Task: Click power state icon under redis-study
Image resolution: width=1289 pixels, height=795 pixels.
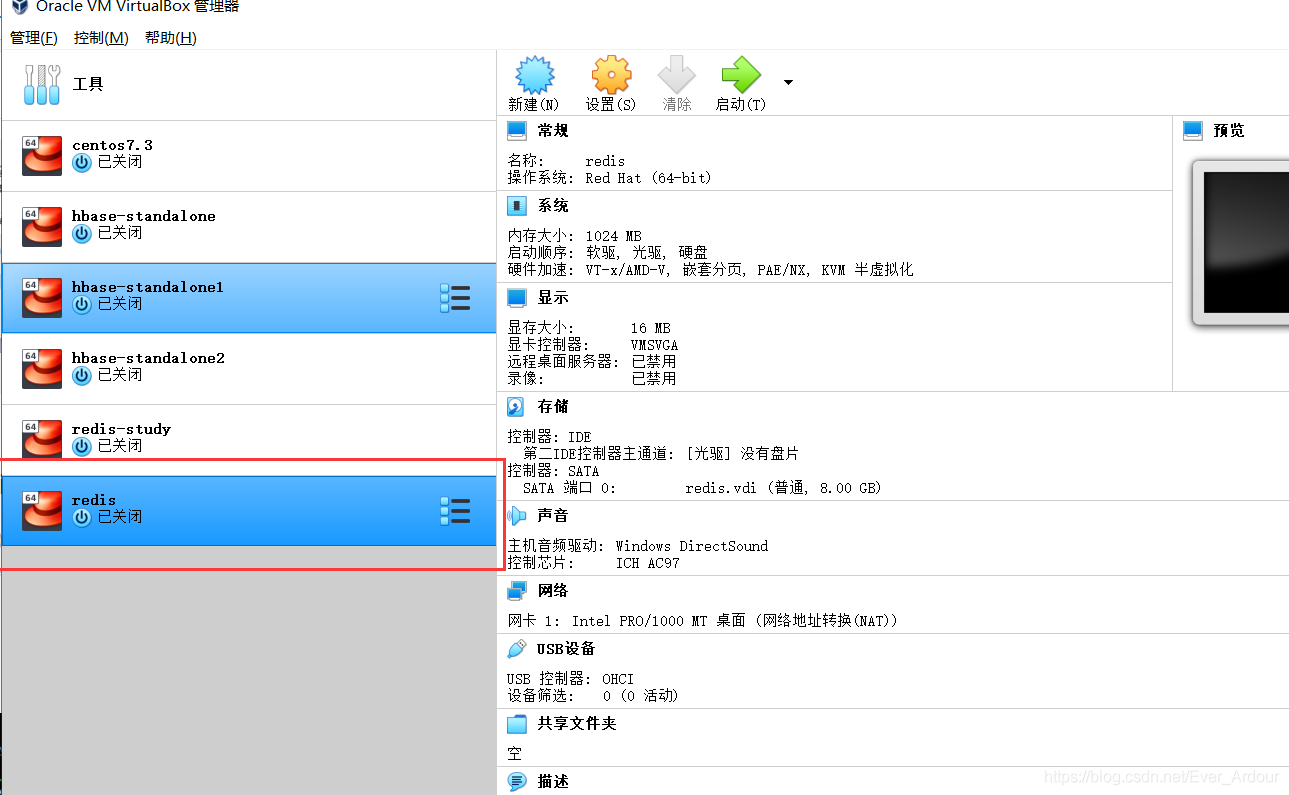Action: tap(82, 446)
